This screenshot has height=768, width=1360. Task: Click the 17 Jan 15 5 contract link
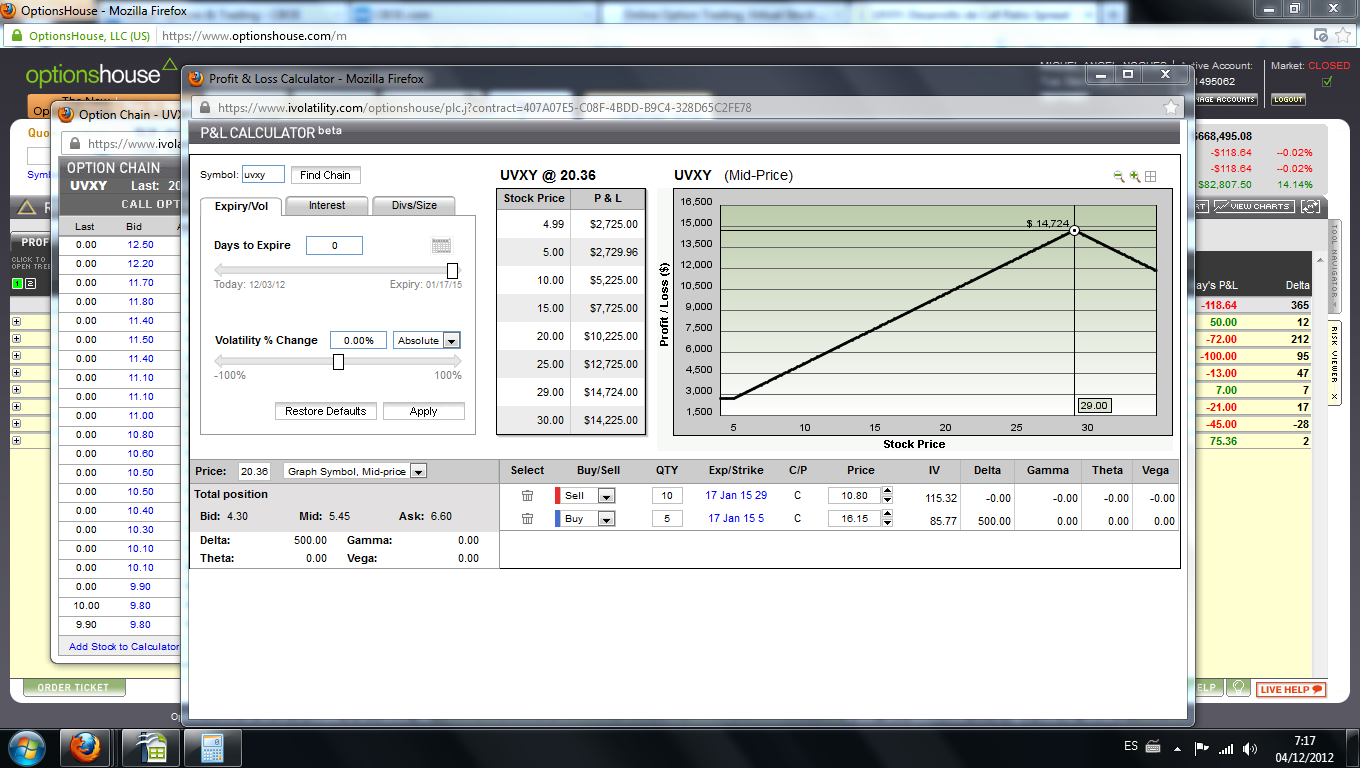(x=736, y=519)
